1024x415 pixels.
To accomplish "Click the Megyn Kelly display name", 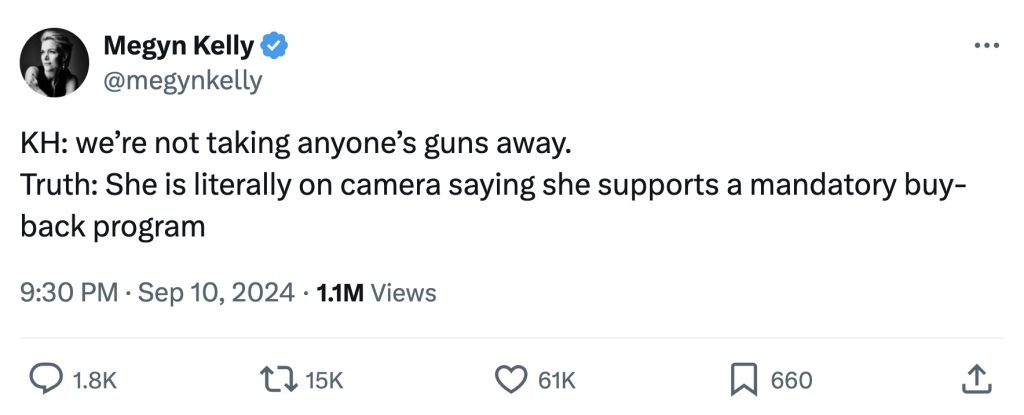I will pyautogui.click(x=178, y=45).
